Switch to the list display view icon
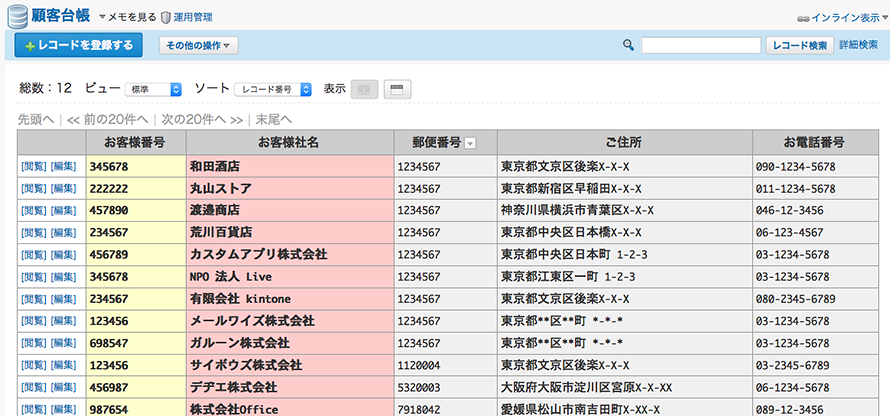The image size is (890, 416). 397,90
